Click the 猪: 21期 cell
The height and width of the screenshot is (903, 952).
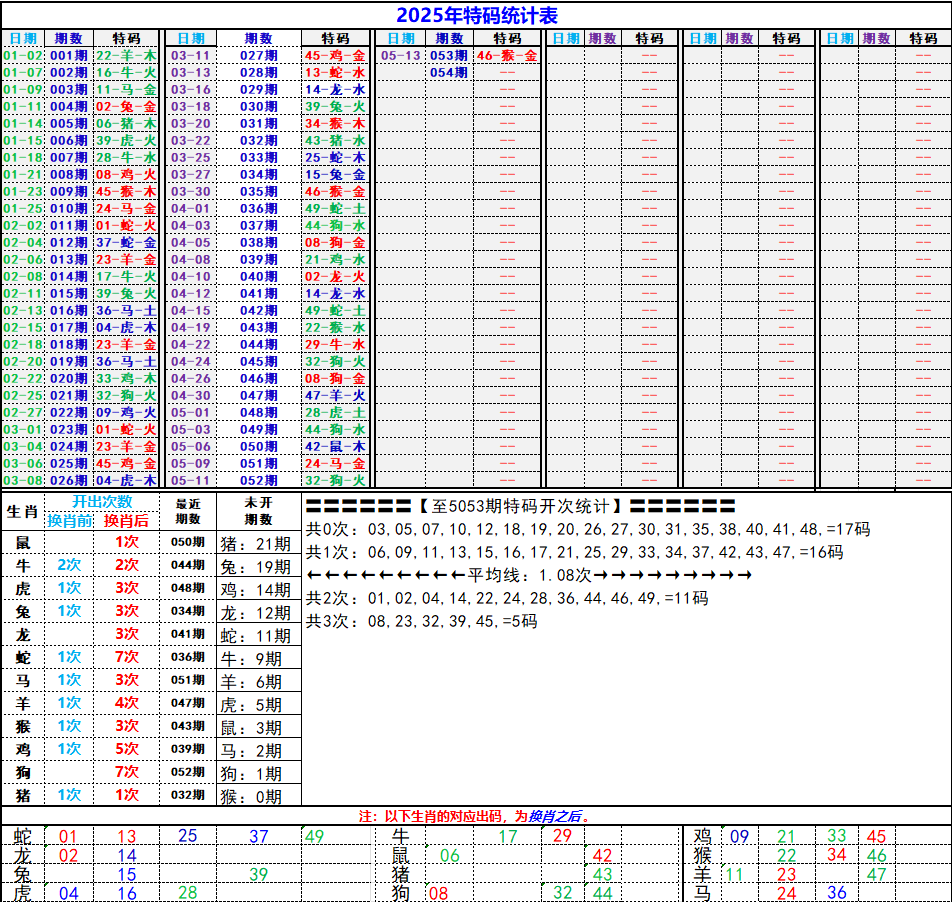point(256,544)
